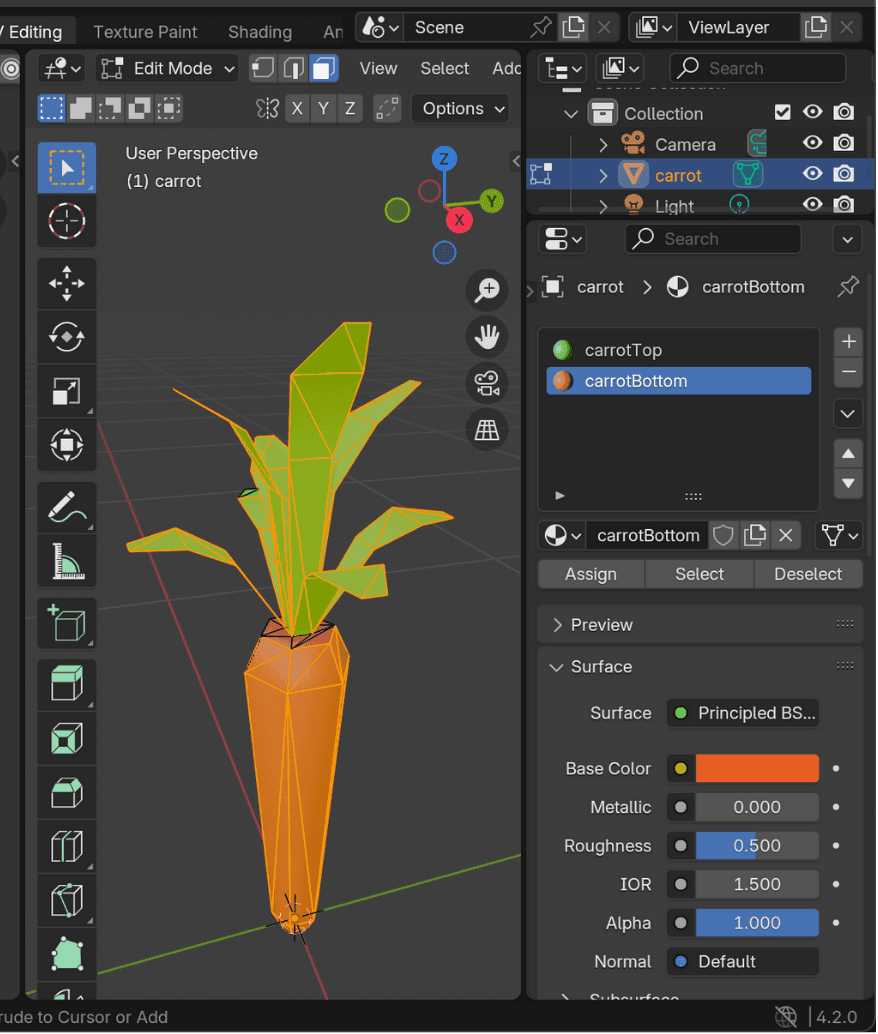Select the Loop Cut tool
Image resolution: width=878 pixels, height=1034 pixels.
point(67,847)
